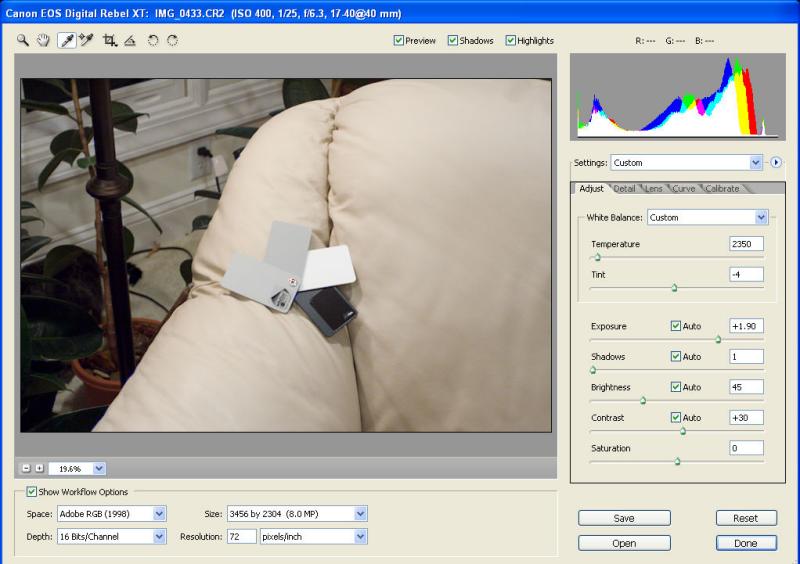Select the Zoom magnifier tool

22,40
